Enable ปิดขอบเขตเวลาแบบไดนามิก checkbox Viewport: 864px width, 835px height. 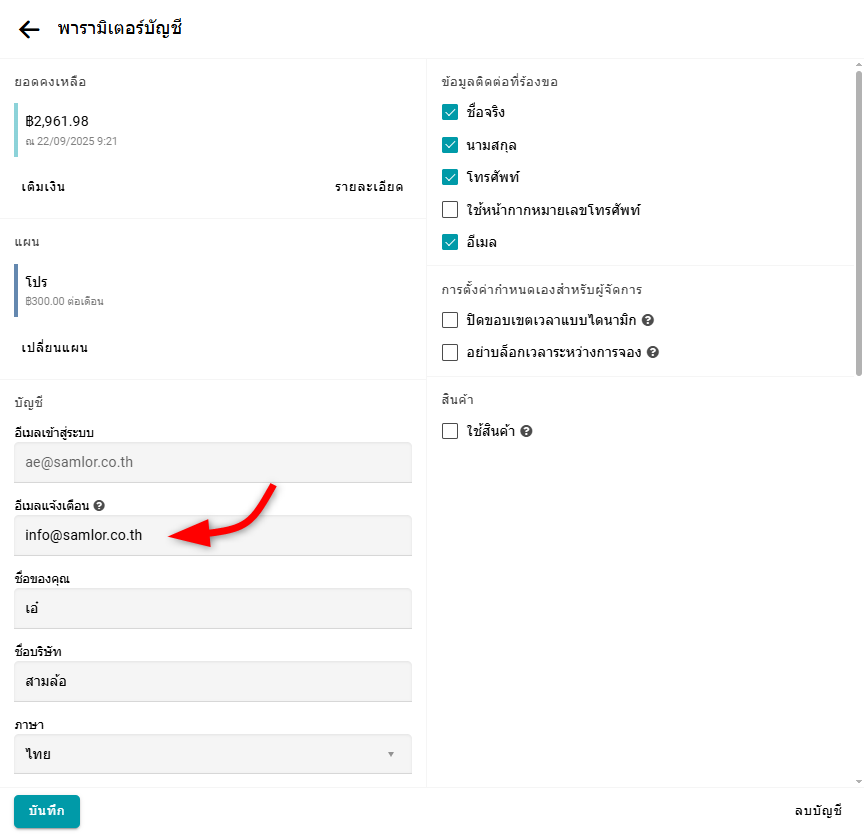[x=450, y=320]
